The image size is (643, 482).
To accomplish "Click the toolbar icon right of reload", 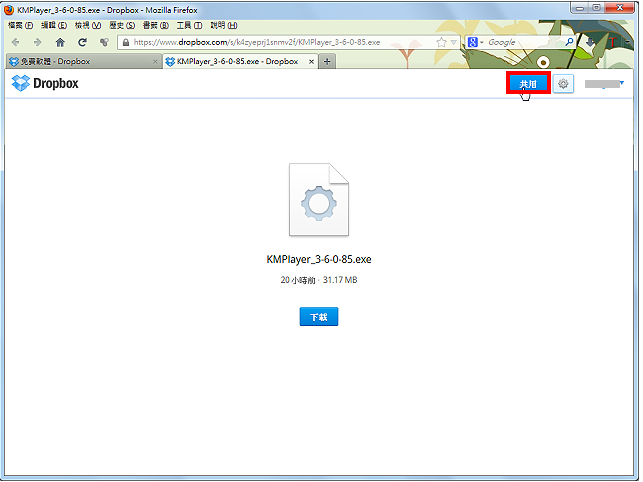I will pos(104,42).
